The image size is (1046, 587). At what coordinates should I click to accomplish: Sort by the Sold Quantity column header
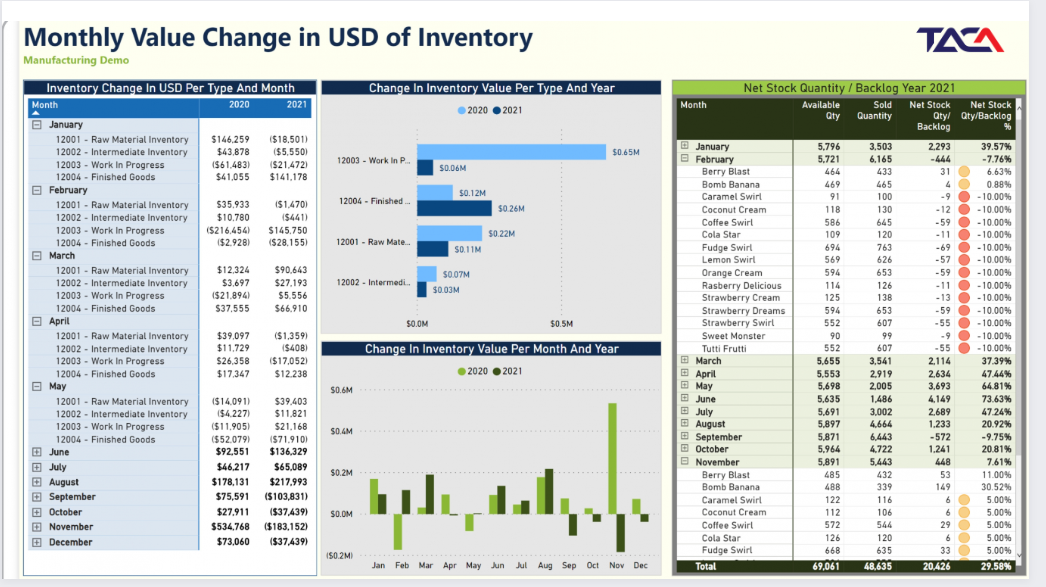pos(875,110)
